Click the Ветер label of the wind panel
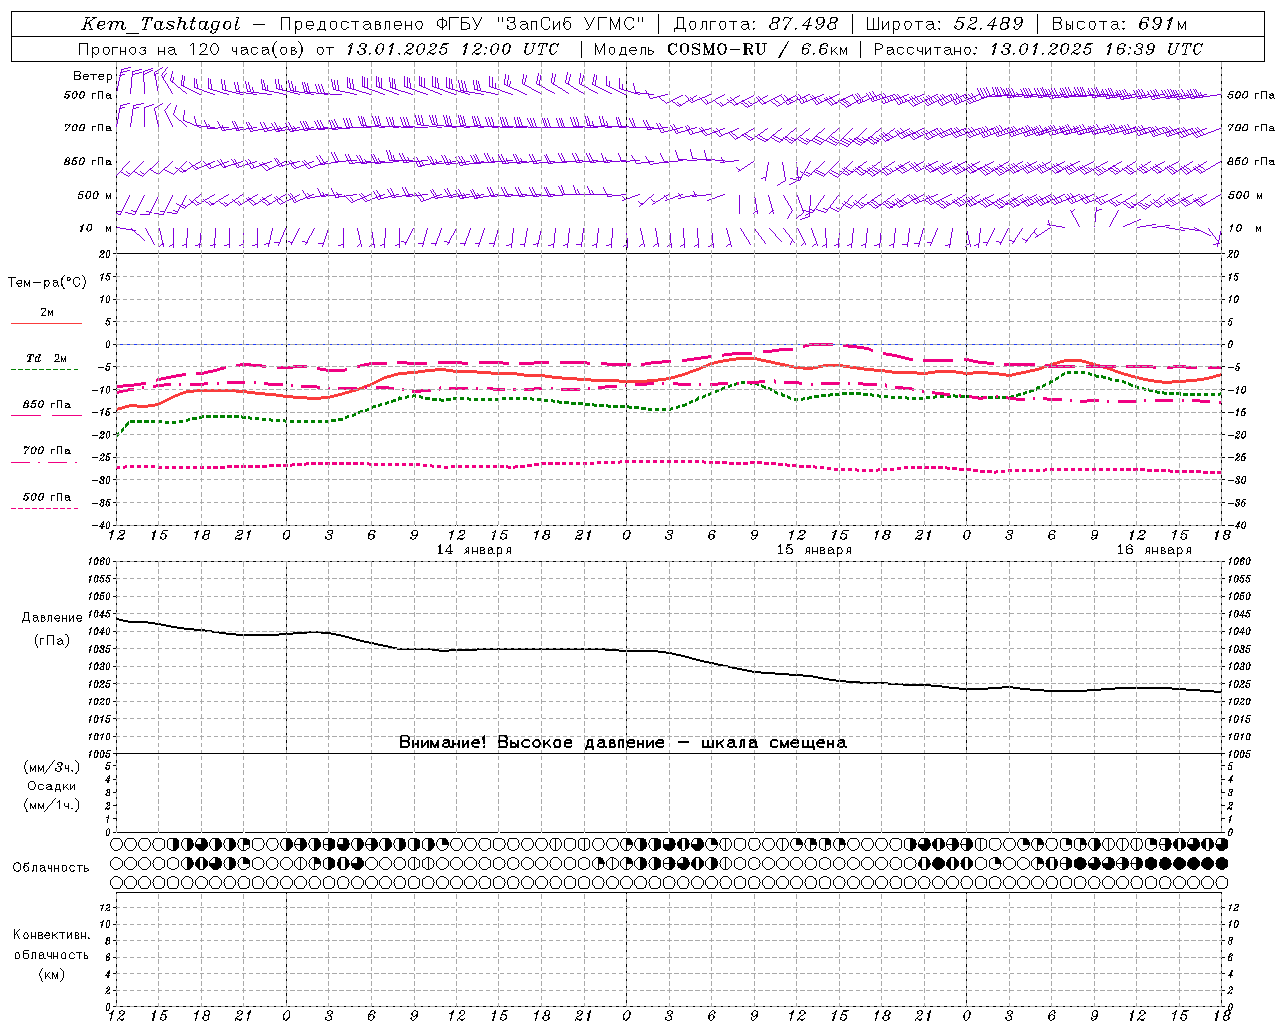The width and height of the screenshot is (1280, 1024). click(x=93, y=76)
